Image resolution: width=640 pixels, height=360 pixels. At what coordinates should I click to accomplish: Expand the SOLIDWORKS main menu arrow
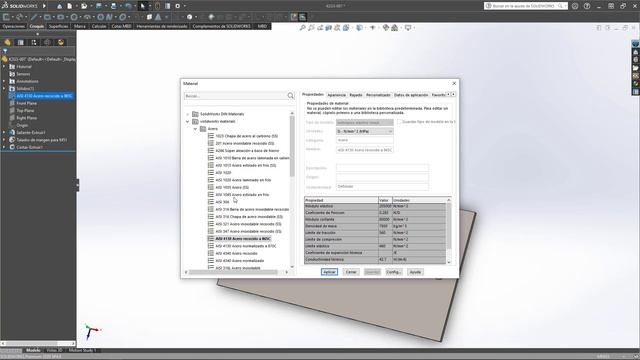44,6
